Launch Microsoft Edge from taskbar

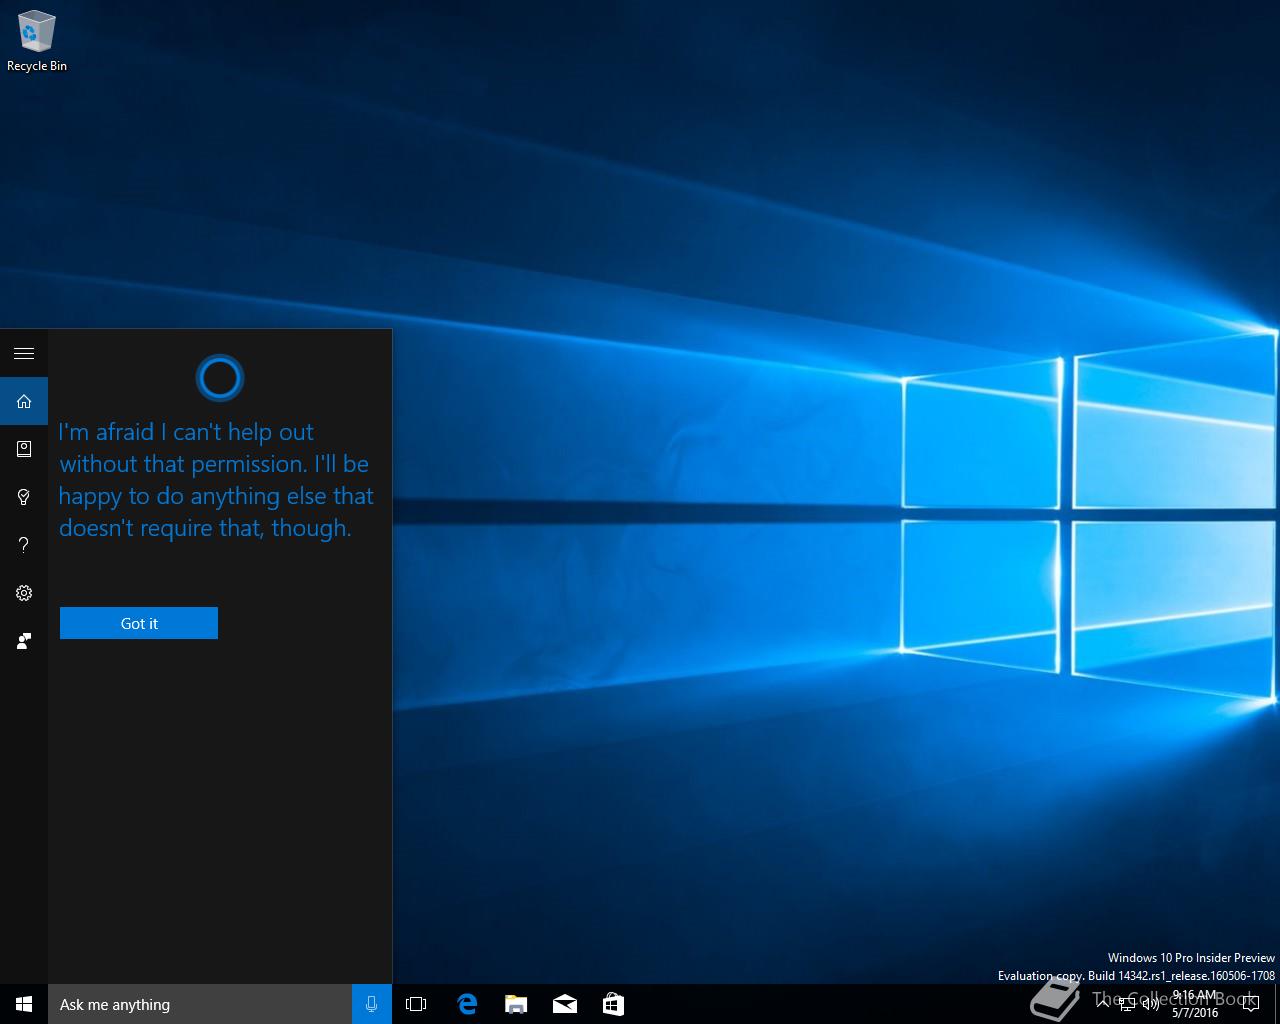pos(467,1004)
